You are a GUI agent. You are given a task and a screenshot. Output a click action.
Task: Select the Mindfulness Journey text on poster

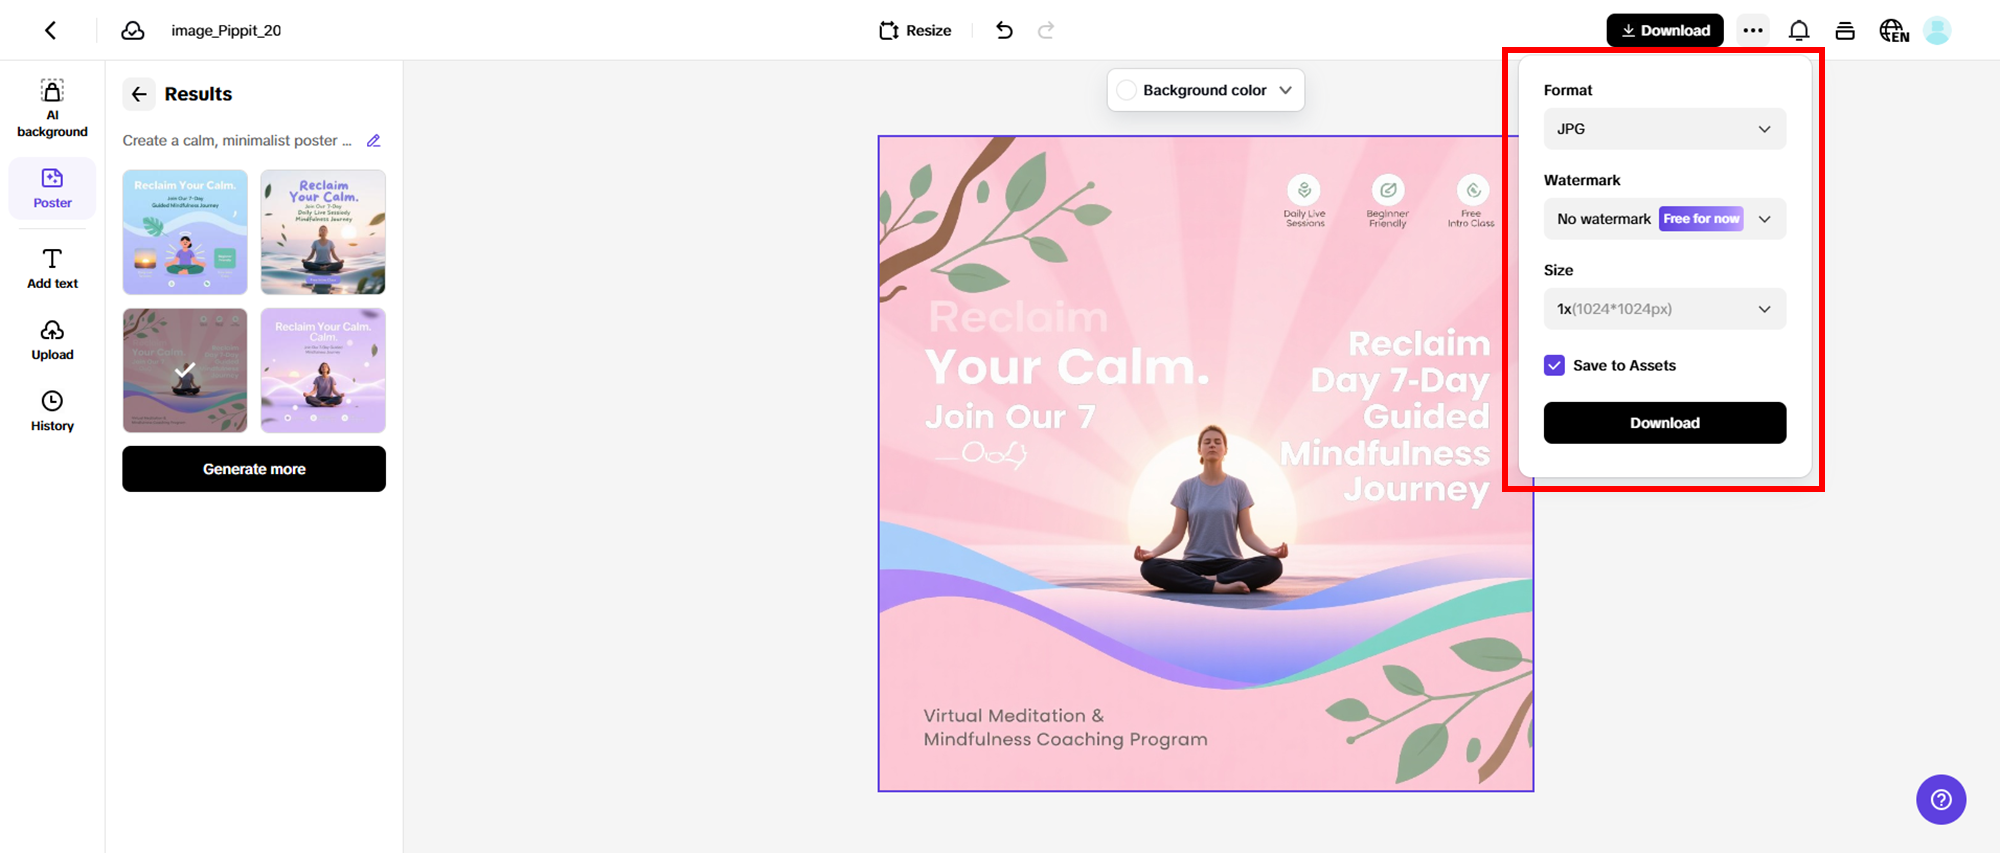click(x=1385, y=471)
